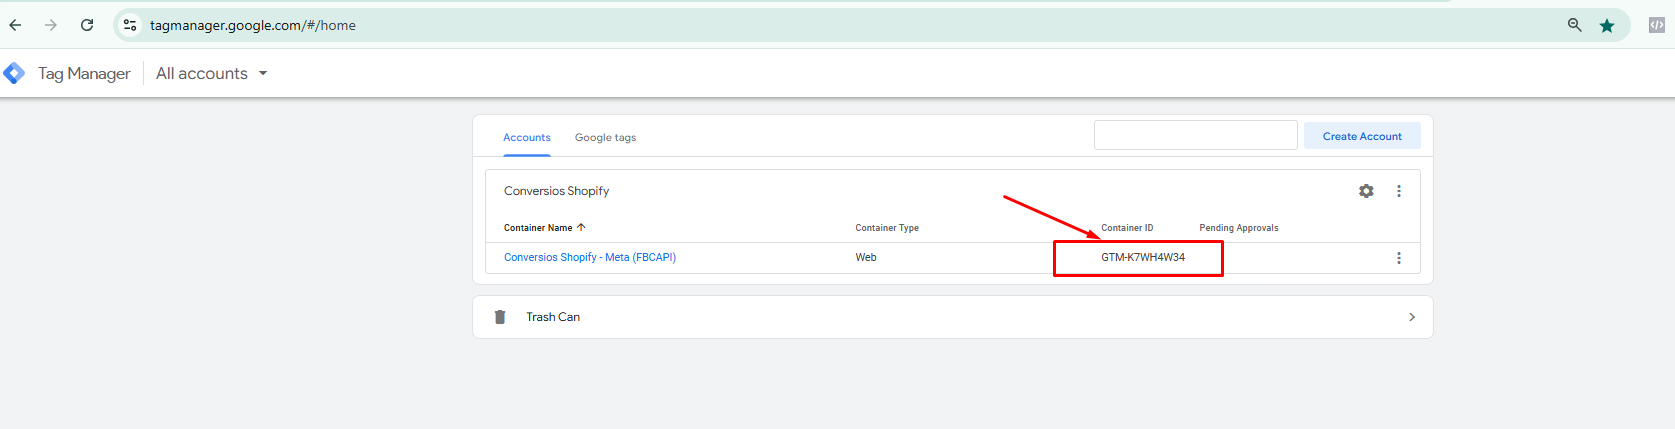Screen dimensions: 1675x429
Task: Switch to the Google tags tab
Action: (605, 137)
